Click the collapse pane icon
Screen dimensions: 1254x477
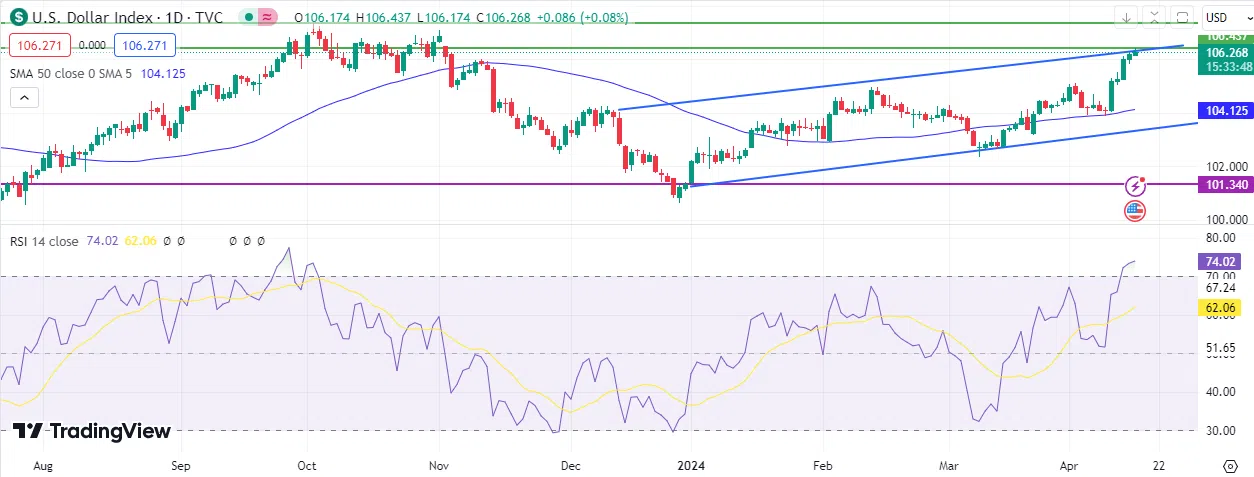(1155, 17)
